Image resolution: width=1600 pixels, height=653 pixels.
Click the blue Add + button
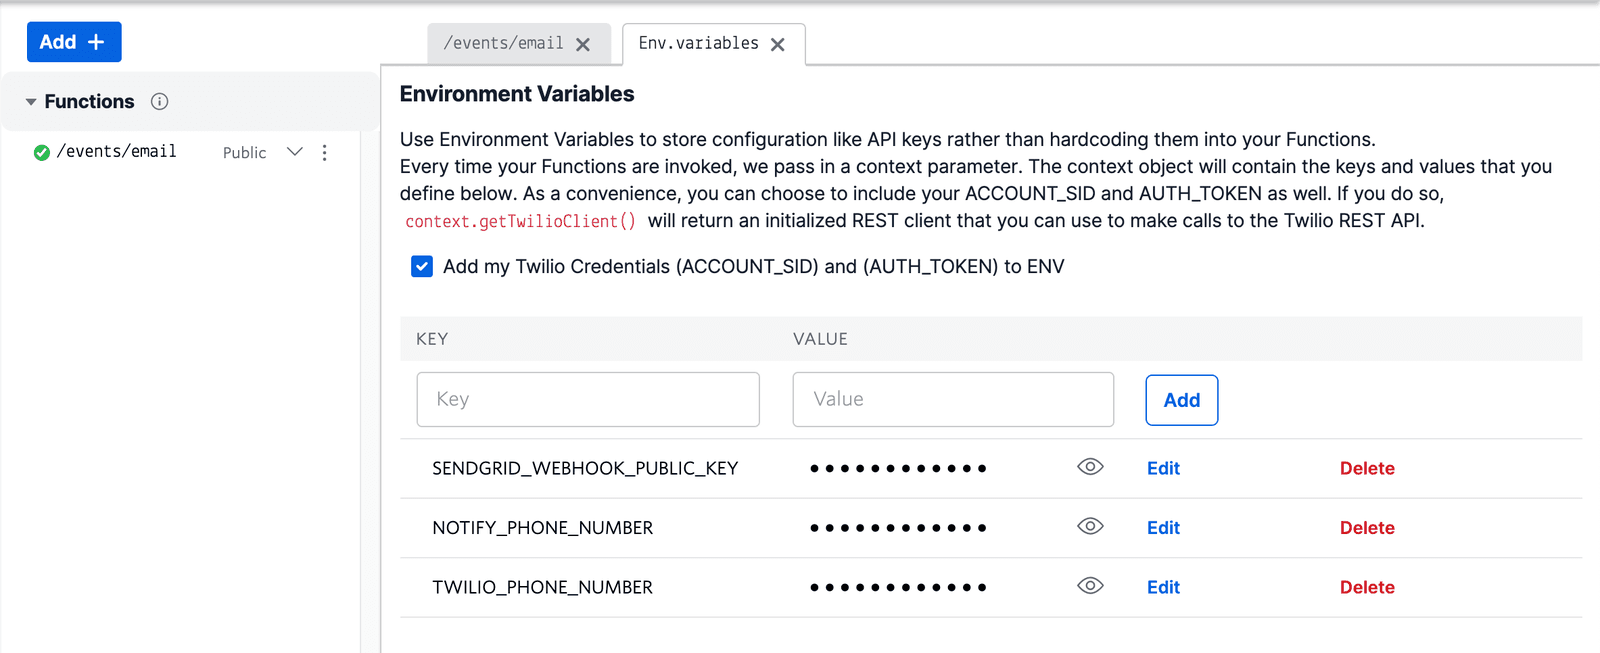(x=74, y=42)
